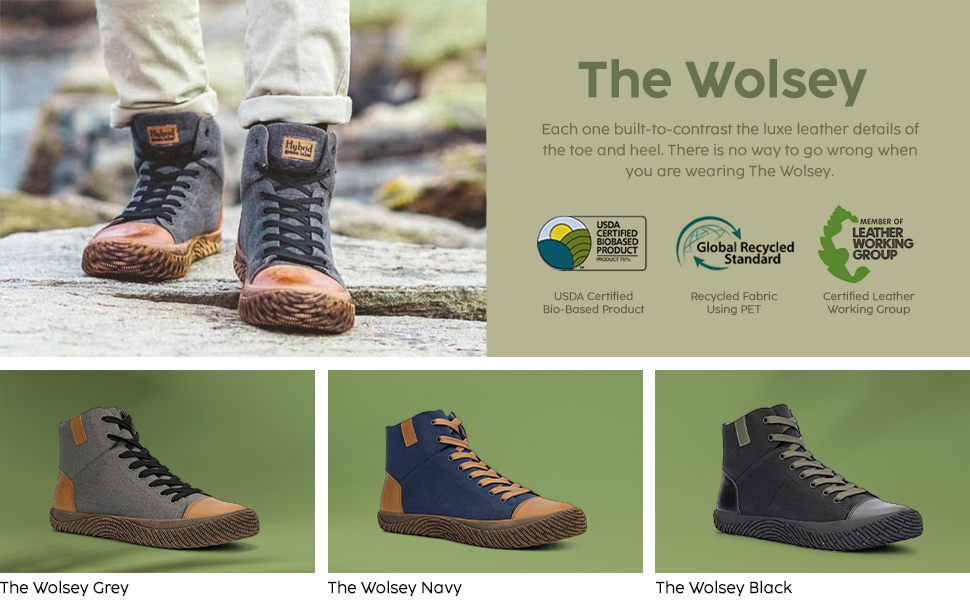Screen dimensions: 970x600
Task: Open the Wolsey Grey shoe image
Action: [x=157, y=471]
